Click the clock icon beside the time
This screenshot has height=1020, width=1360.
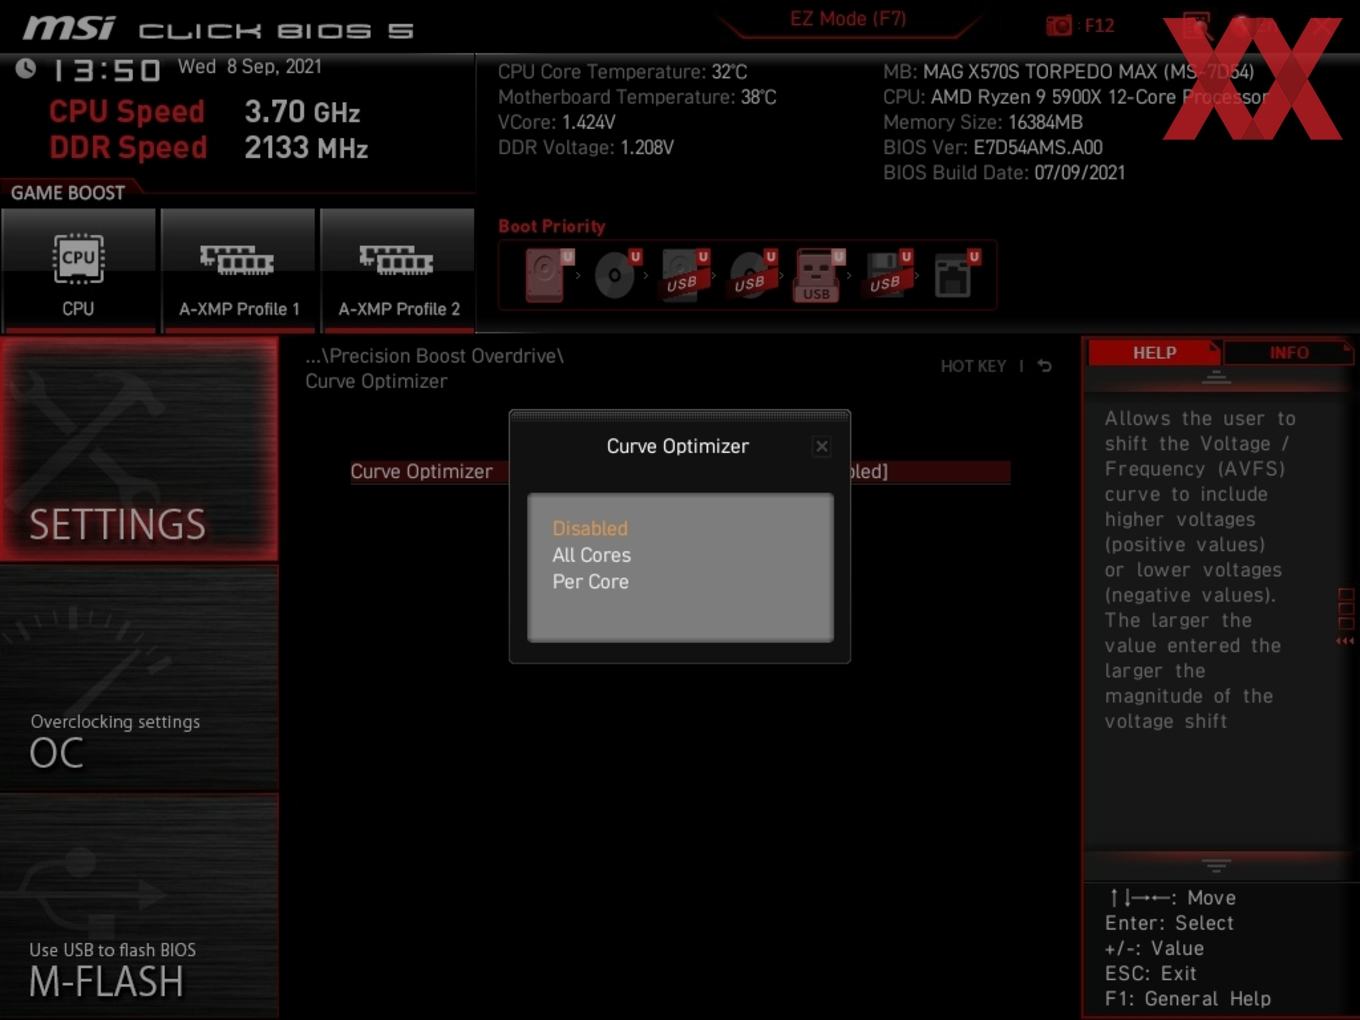25,68
